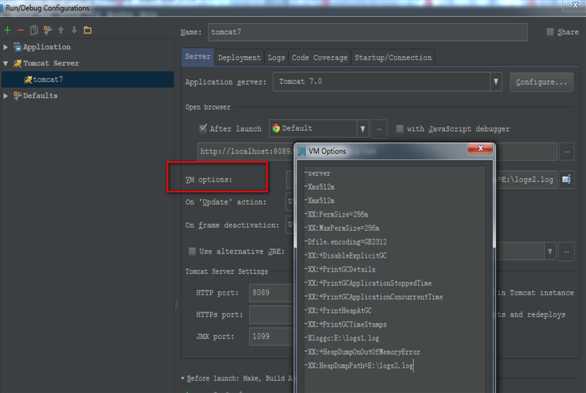Click the -XX:HeapDumpPath=E:\logs2.log line
Viewport: 586px width, 393px height.
(359, 365)
